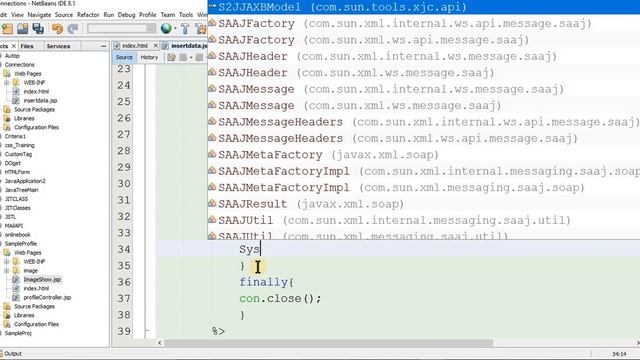Image resolution: width=640 pixels, height=360 pixels.
Task: Select insertdata.jsp in the Connections project
Action: (40, 100)
